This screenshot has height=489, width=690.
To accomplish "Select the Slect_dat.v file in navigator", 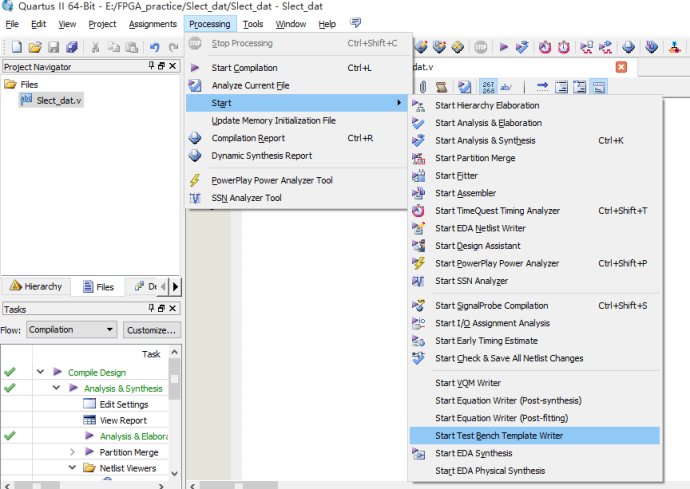I will pos(51,100).
